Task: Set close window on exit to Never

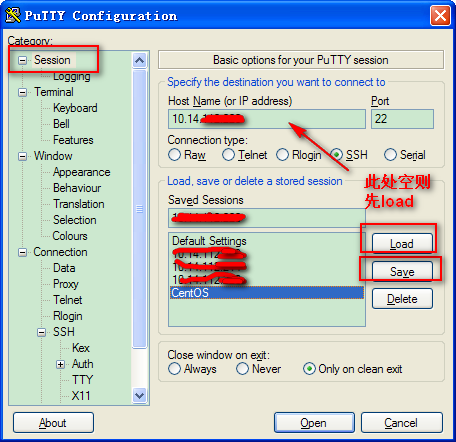Action: pos(258,369)
